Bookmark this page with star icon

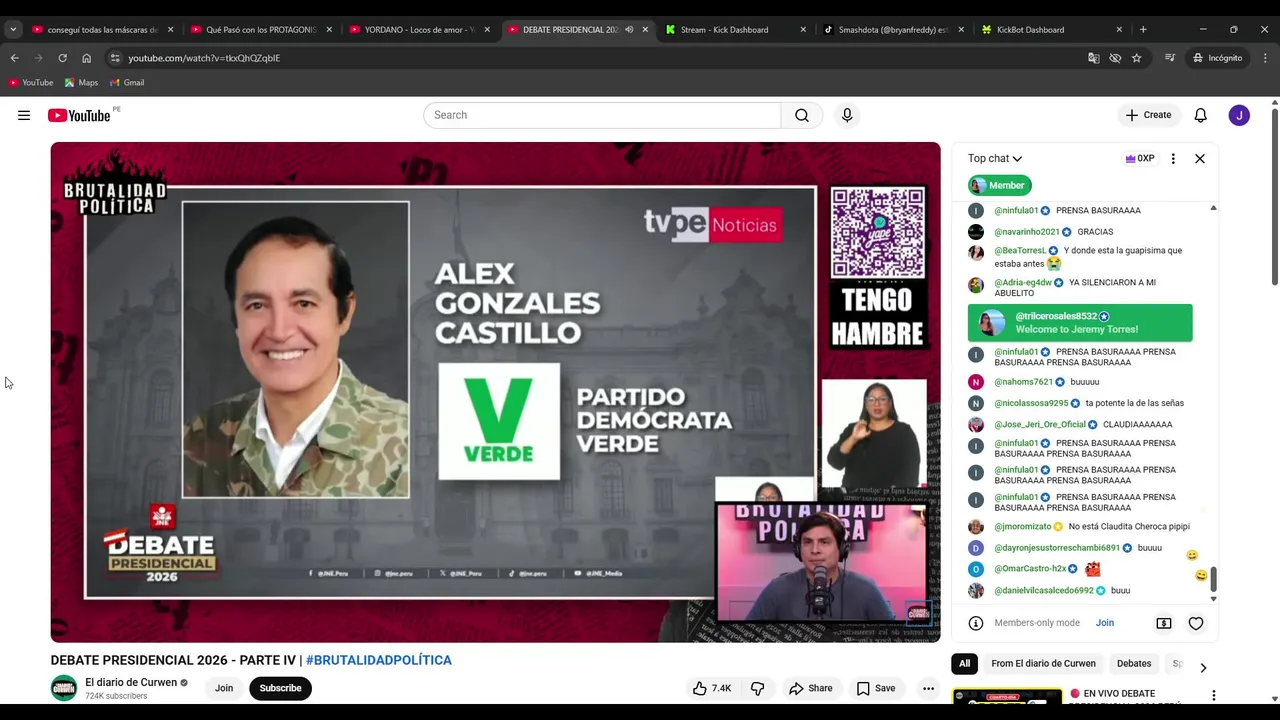(1136, 58)
